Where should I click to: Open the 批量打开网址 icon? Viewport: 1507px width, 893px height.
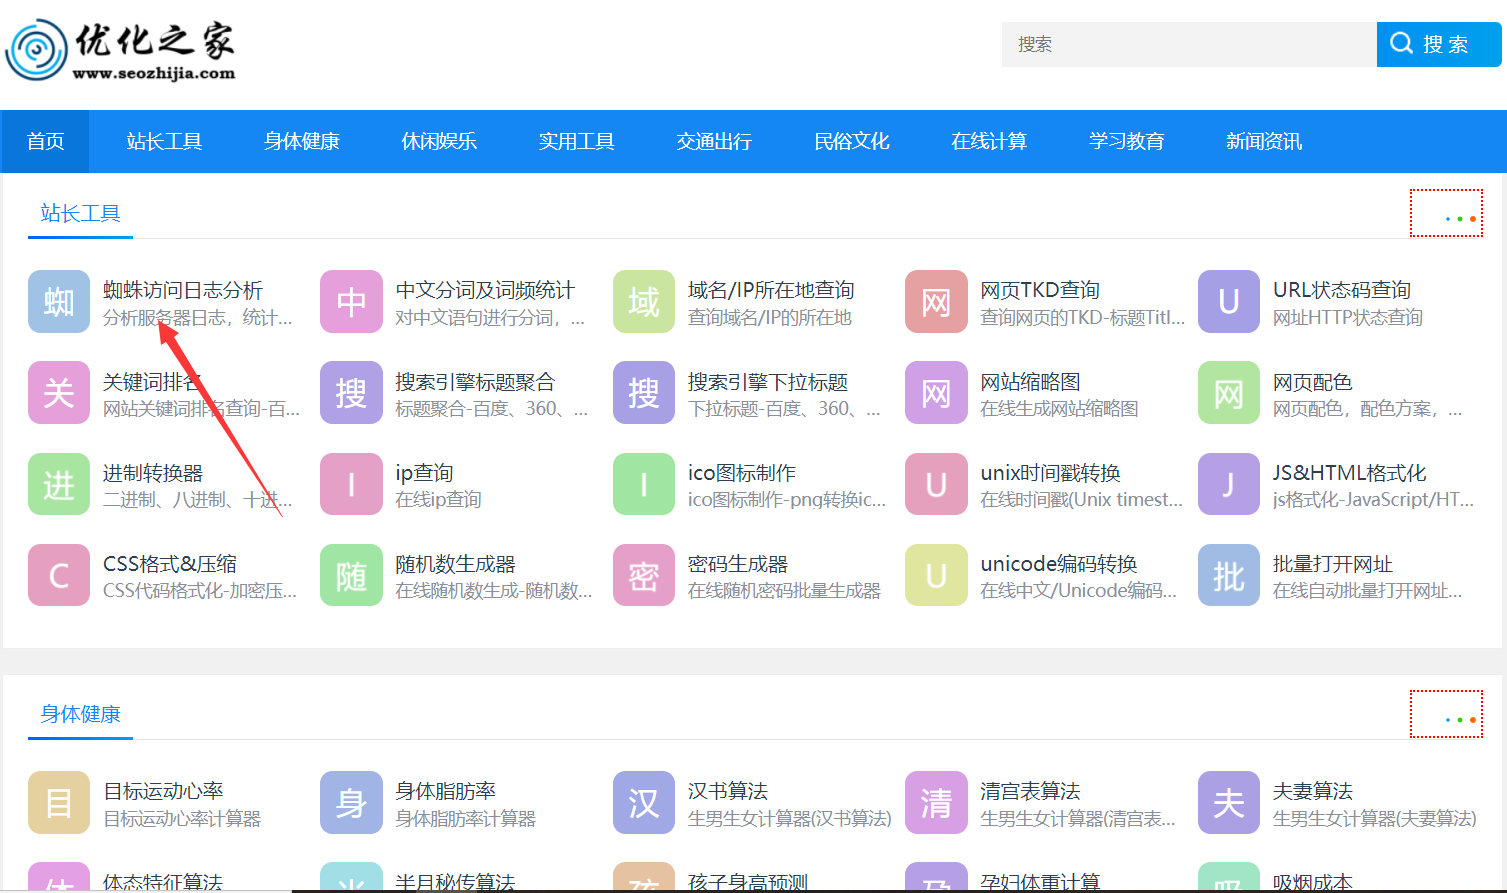coord(1229,575)
